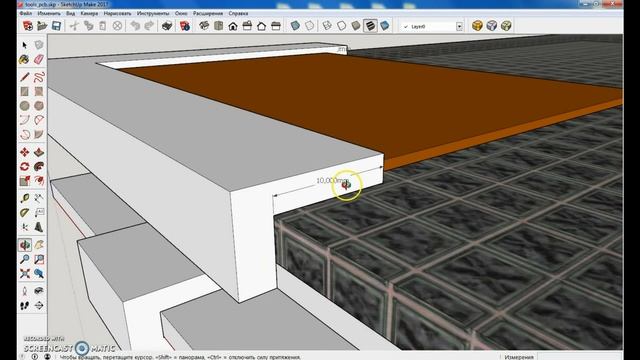Click the Open file toolbar icon
Screen dimensions: 640x360
tap(42, 26)
